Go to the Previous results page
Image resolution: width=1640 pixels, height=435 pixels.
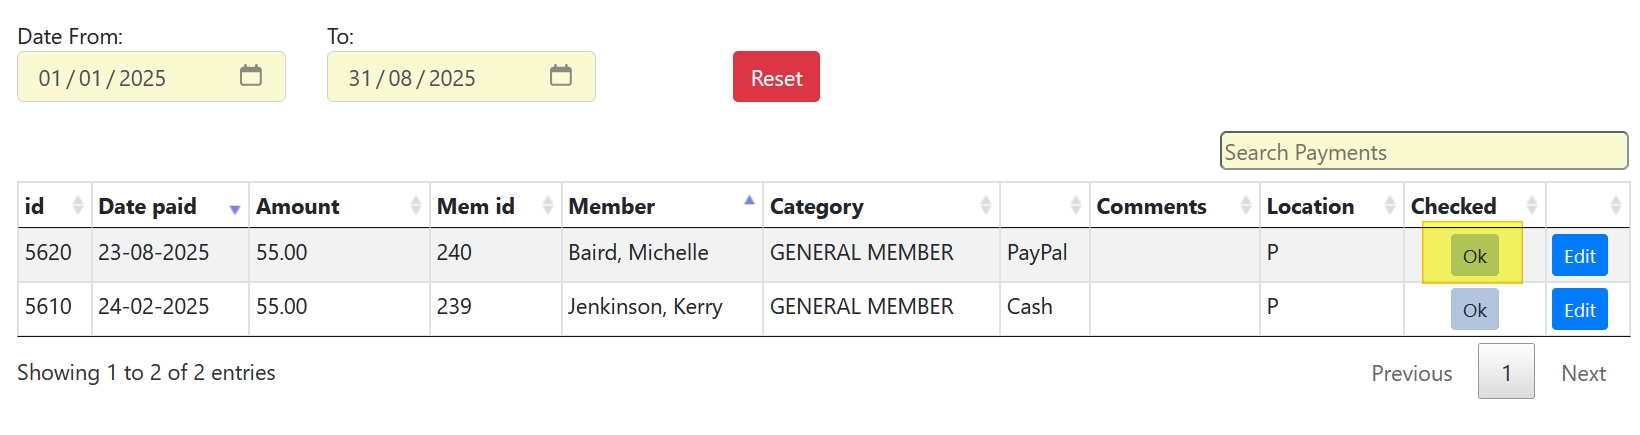tap(1411, 373)
